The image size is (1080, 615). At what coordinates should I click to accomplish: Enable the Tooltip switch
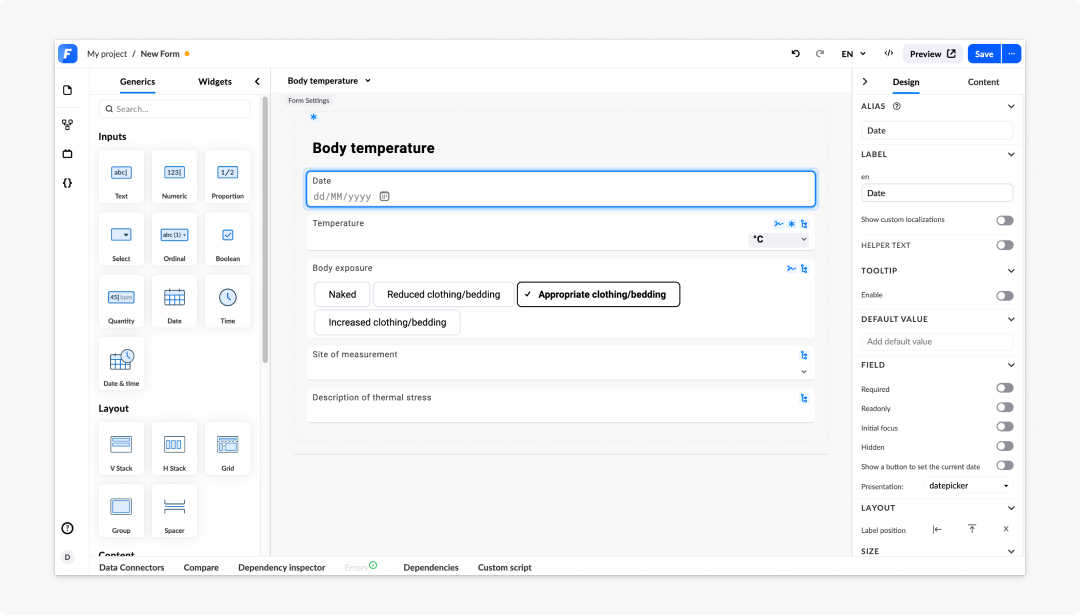tap(1005, 296)
